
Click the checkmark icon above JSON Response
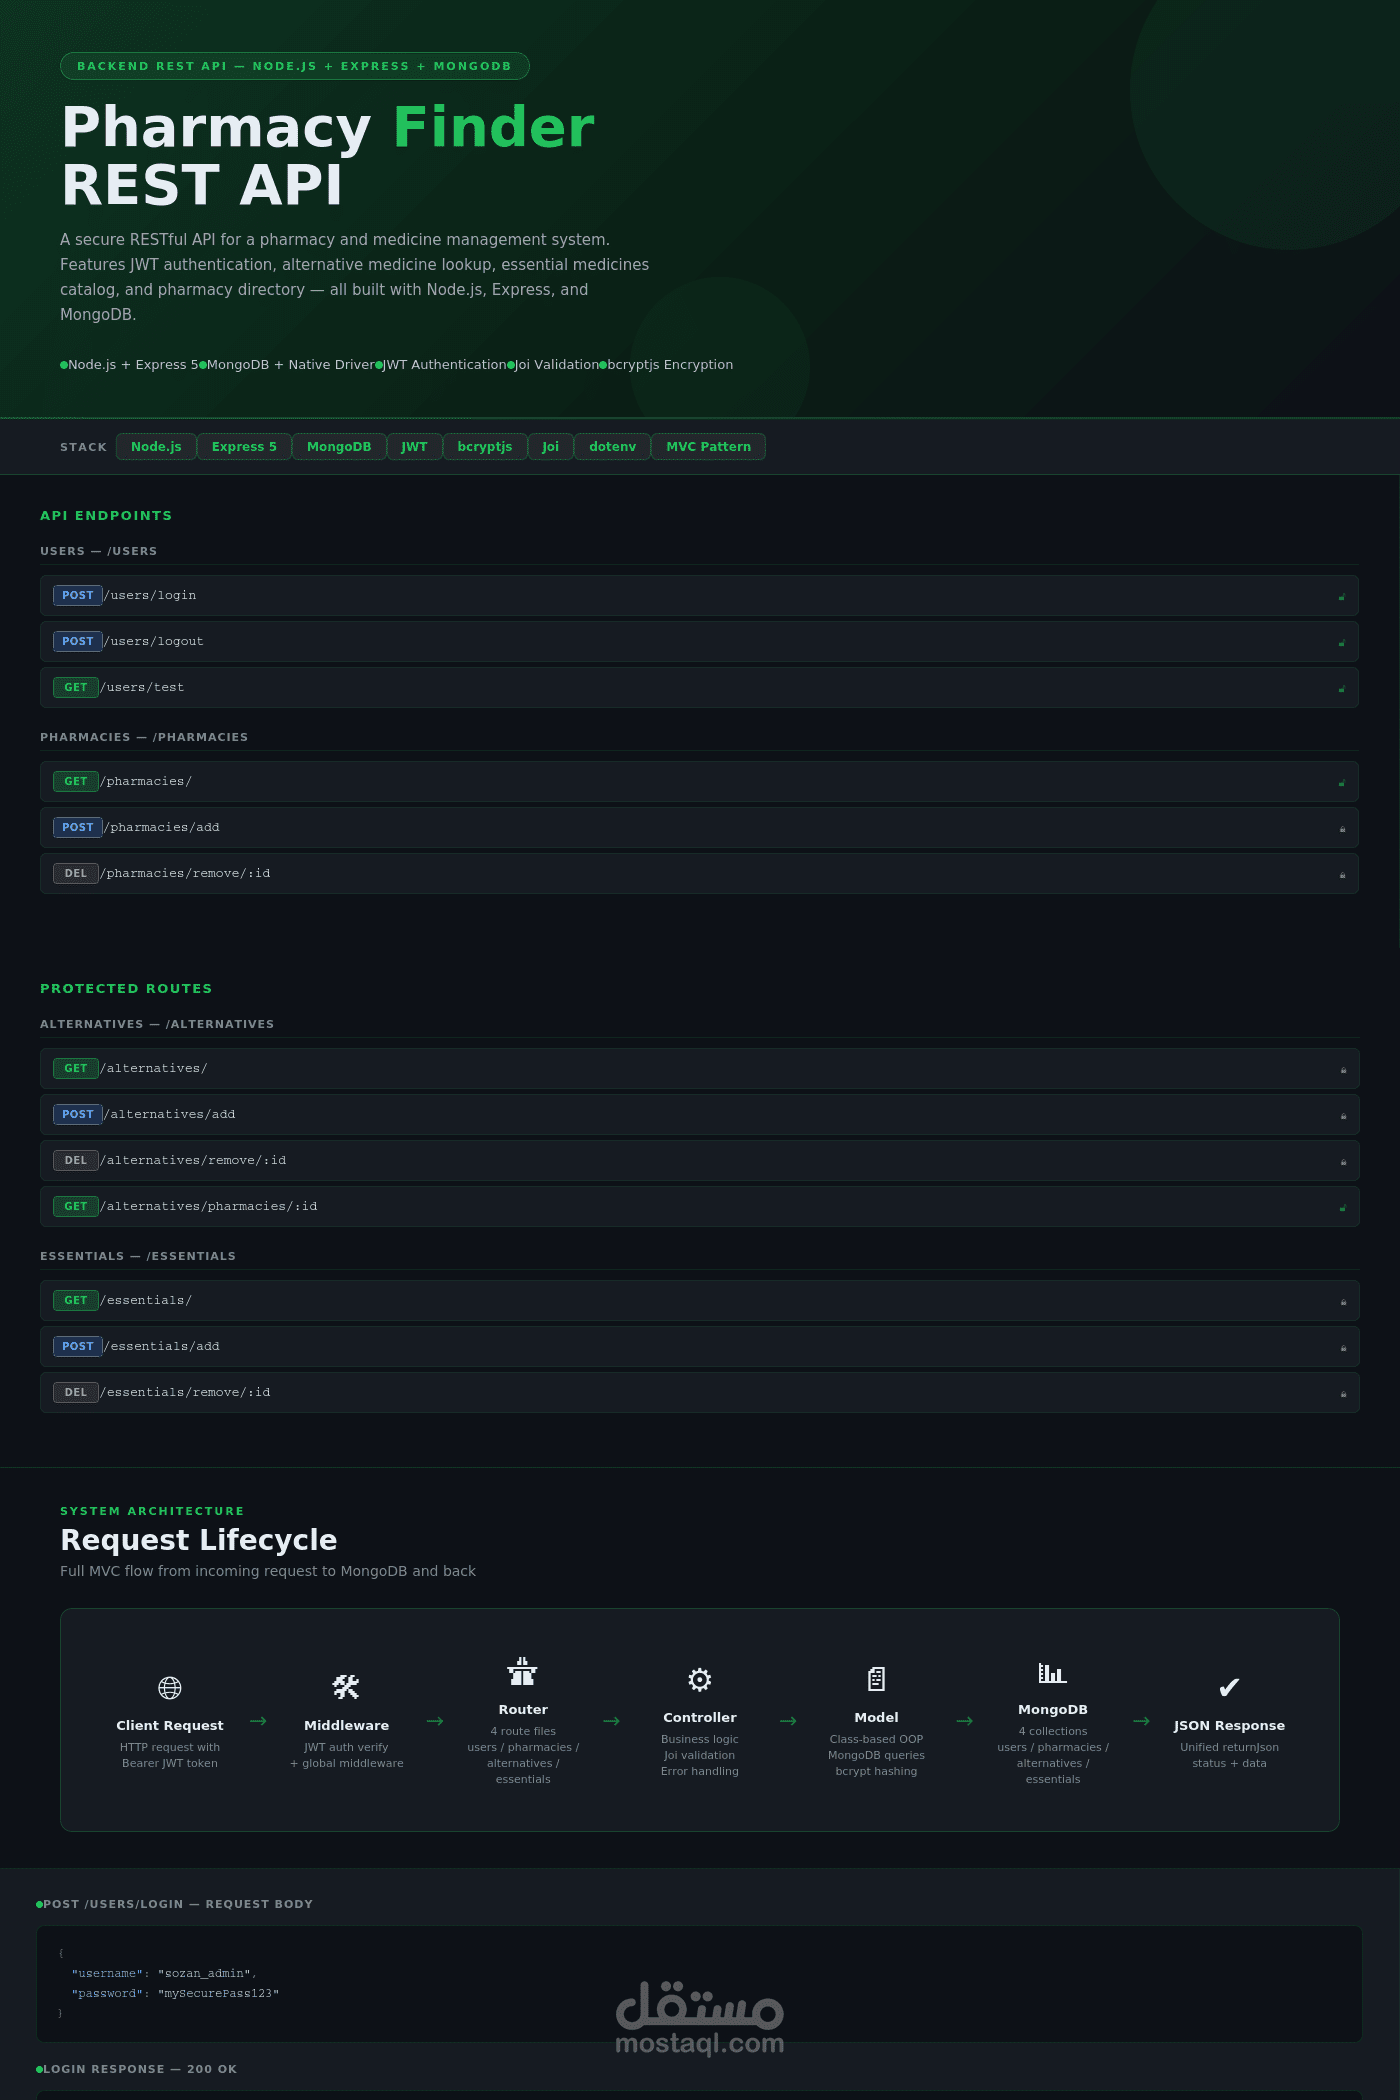click(x=1229, y=1688)
